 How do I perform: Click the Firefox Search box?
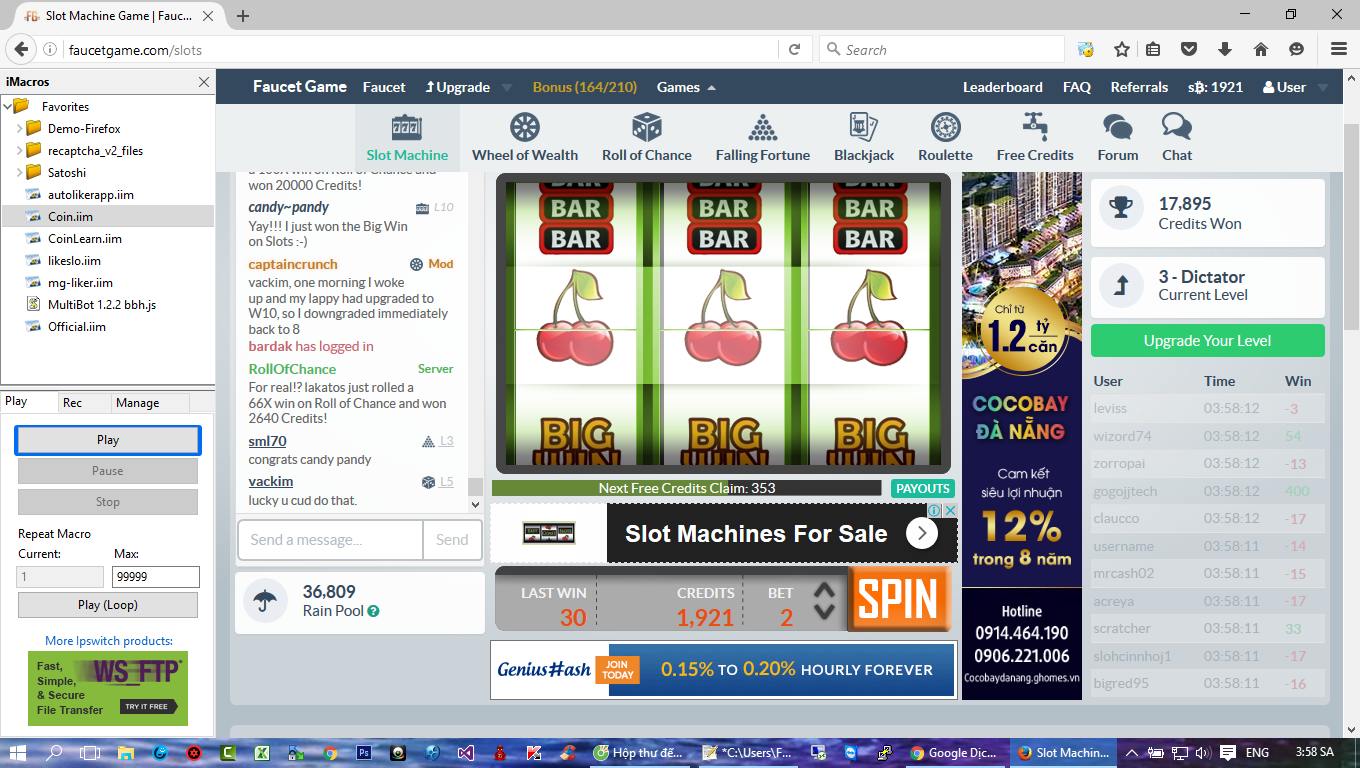(942, 49)
